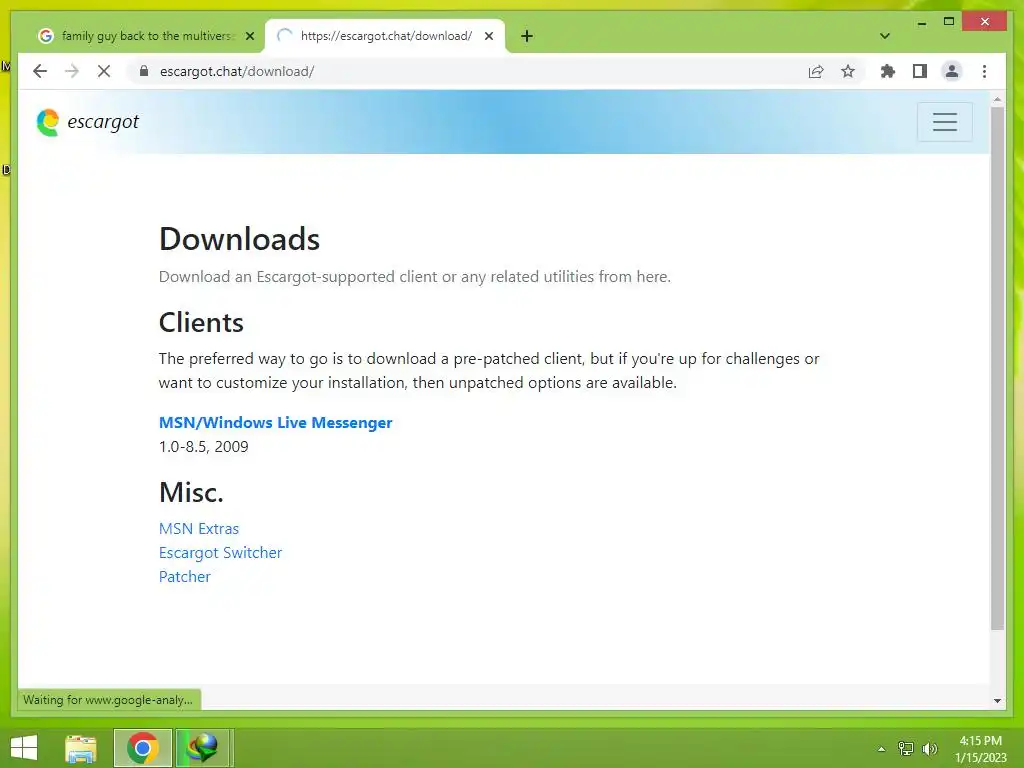Maximize the Chrome window
This screenshot has height=768, width=1024.
click(x=949, y=22)
